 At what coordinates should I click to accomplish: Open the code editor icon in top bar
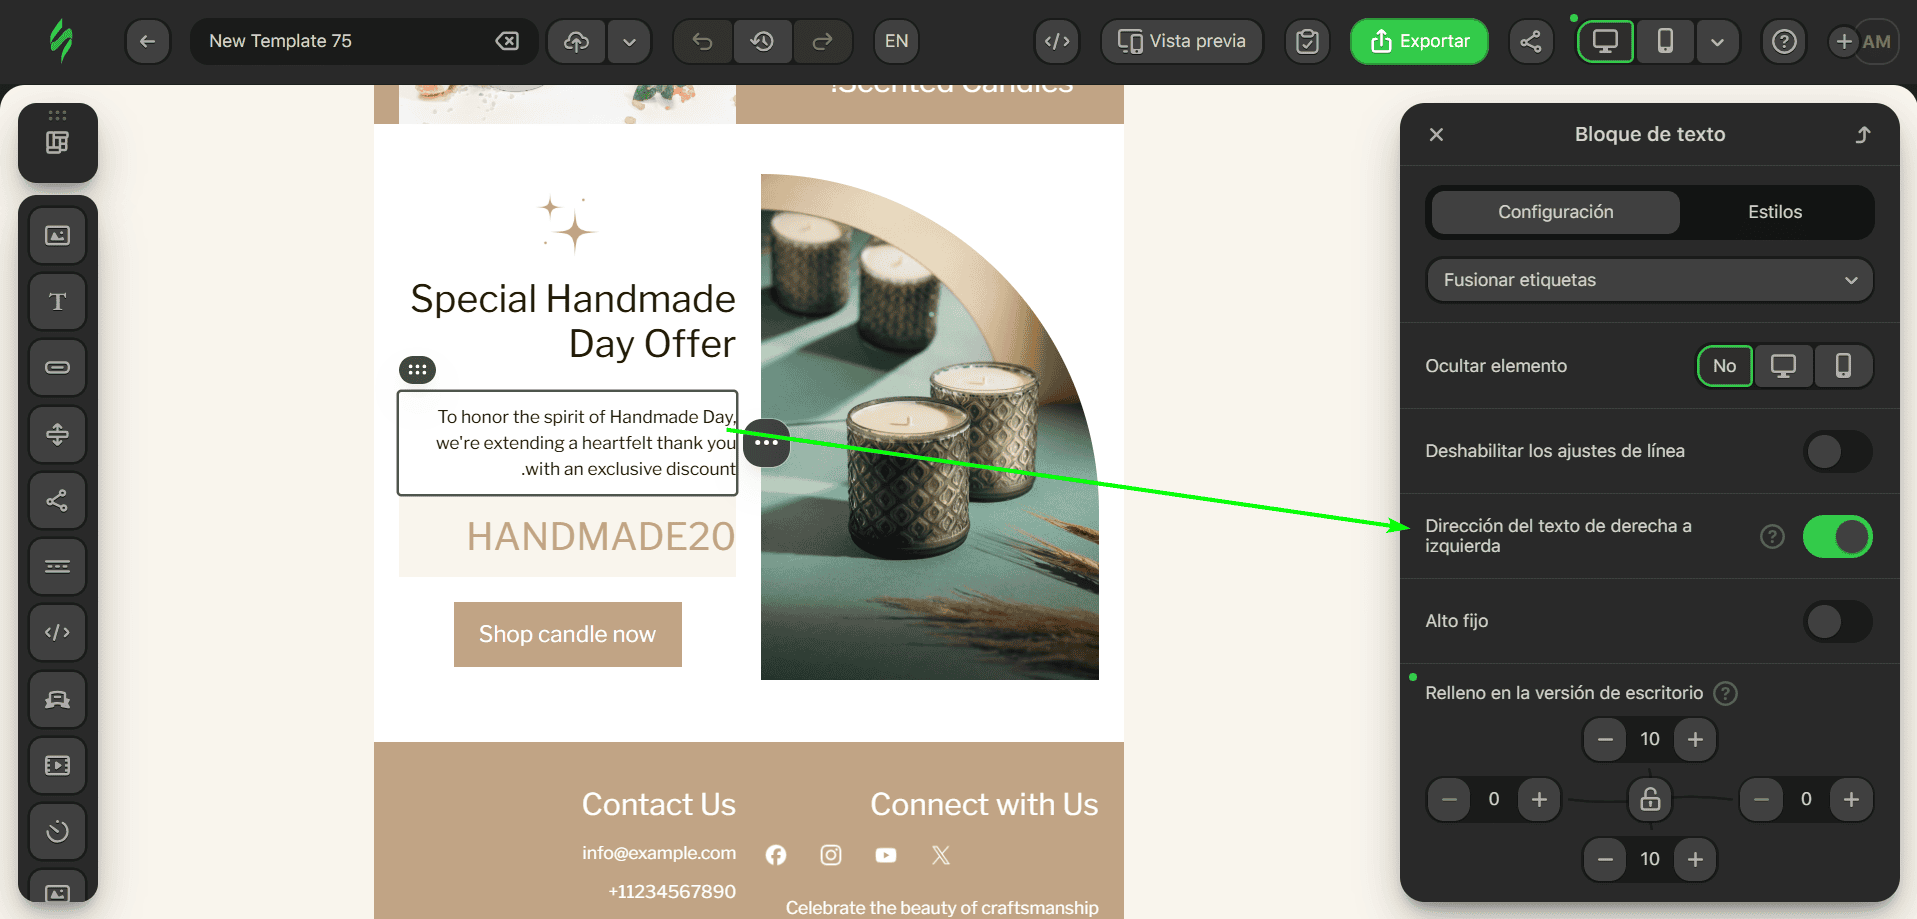click(1057, 41)
